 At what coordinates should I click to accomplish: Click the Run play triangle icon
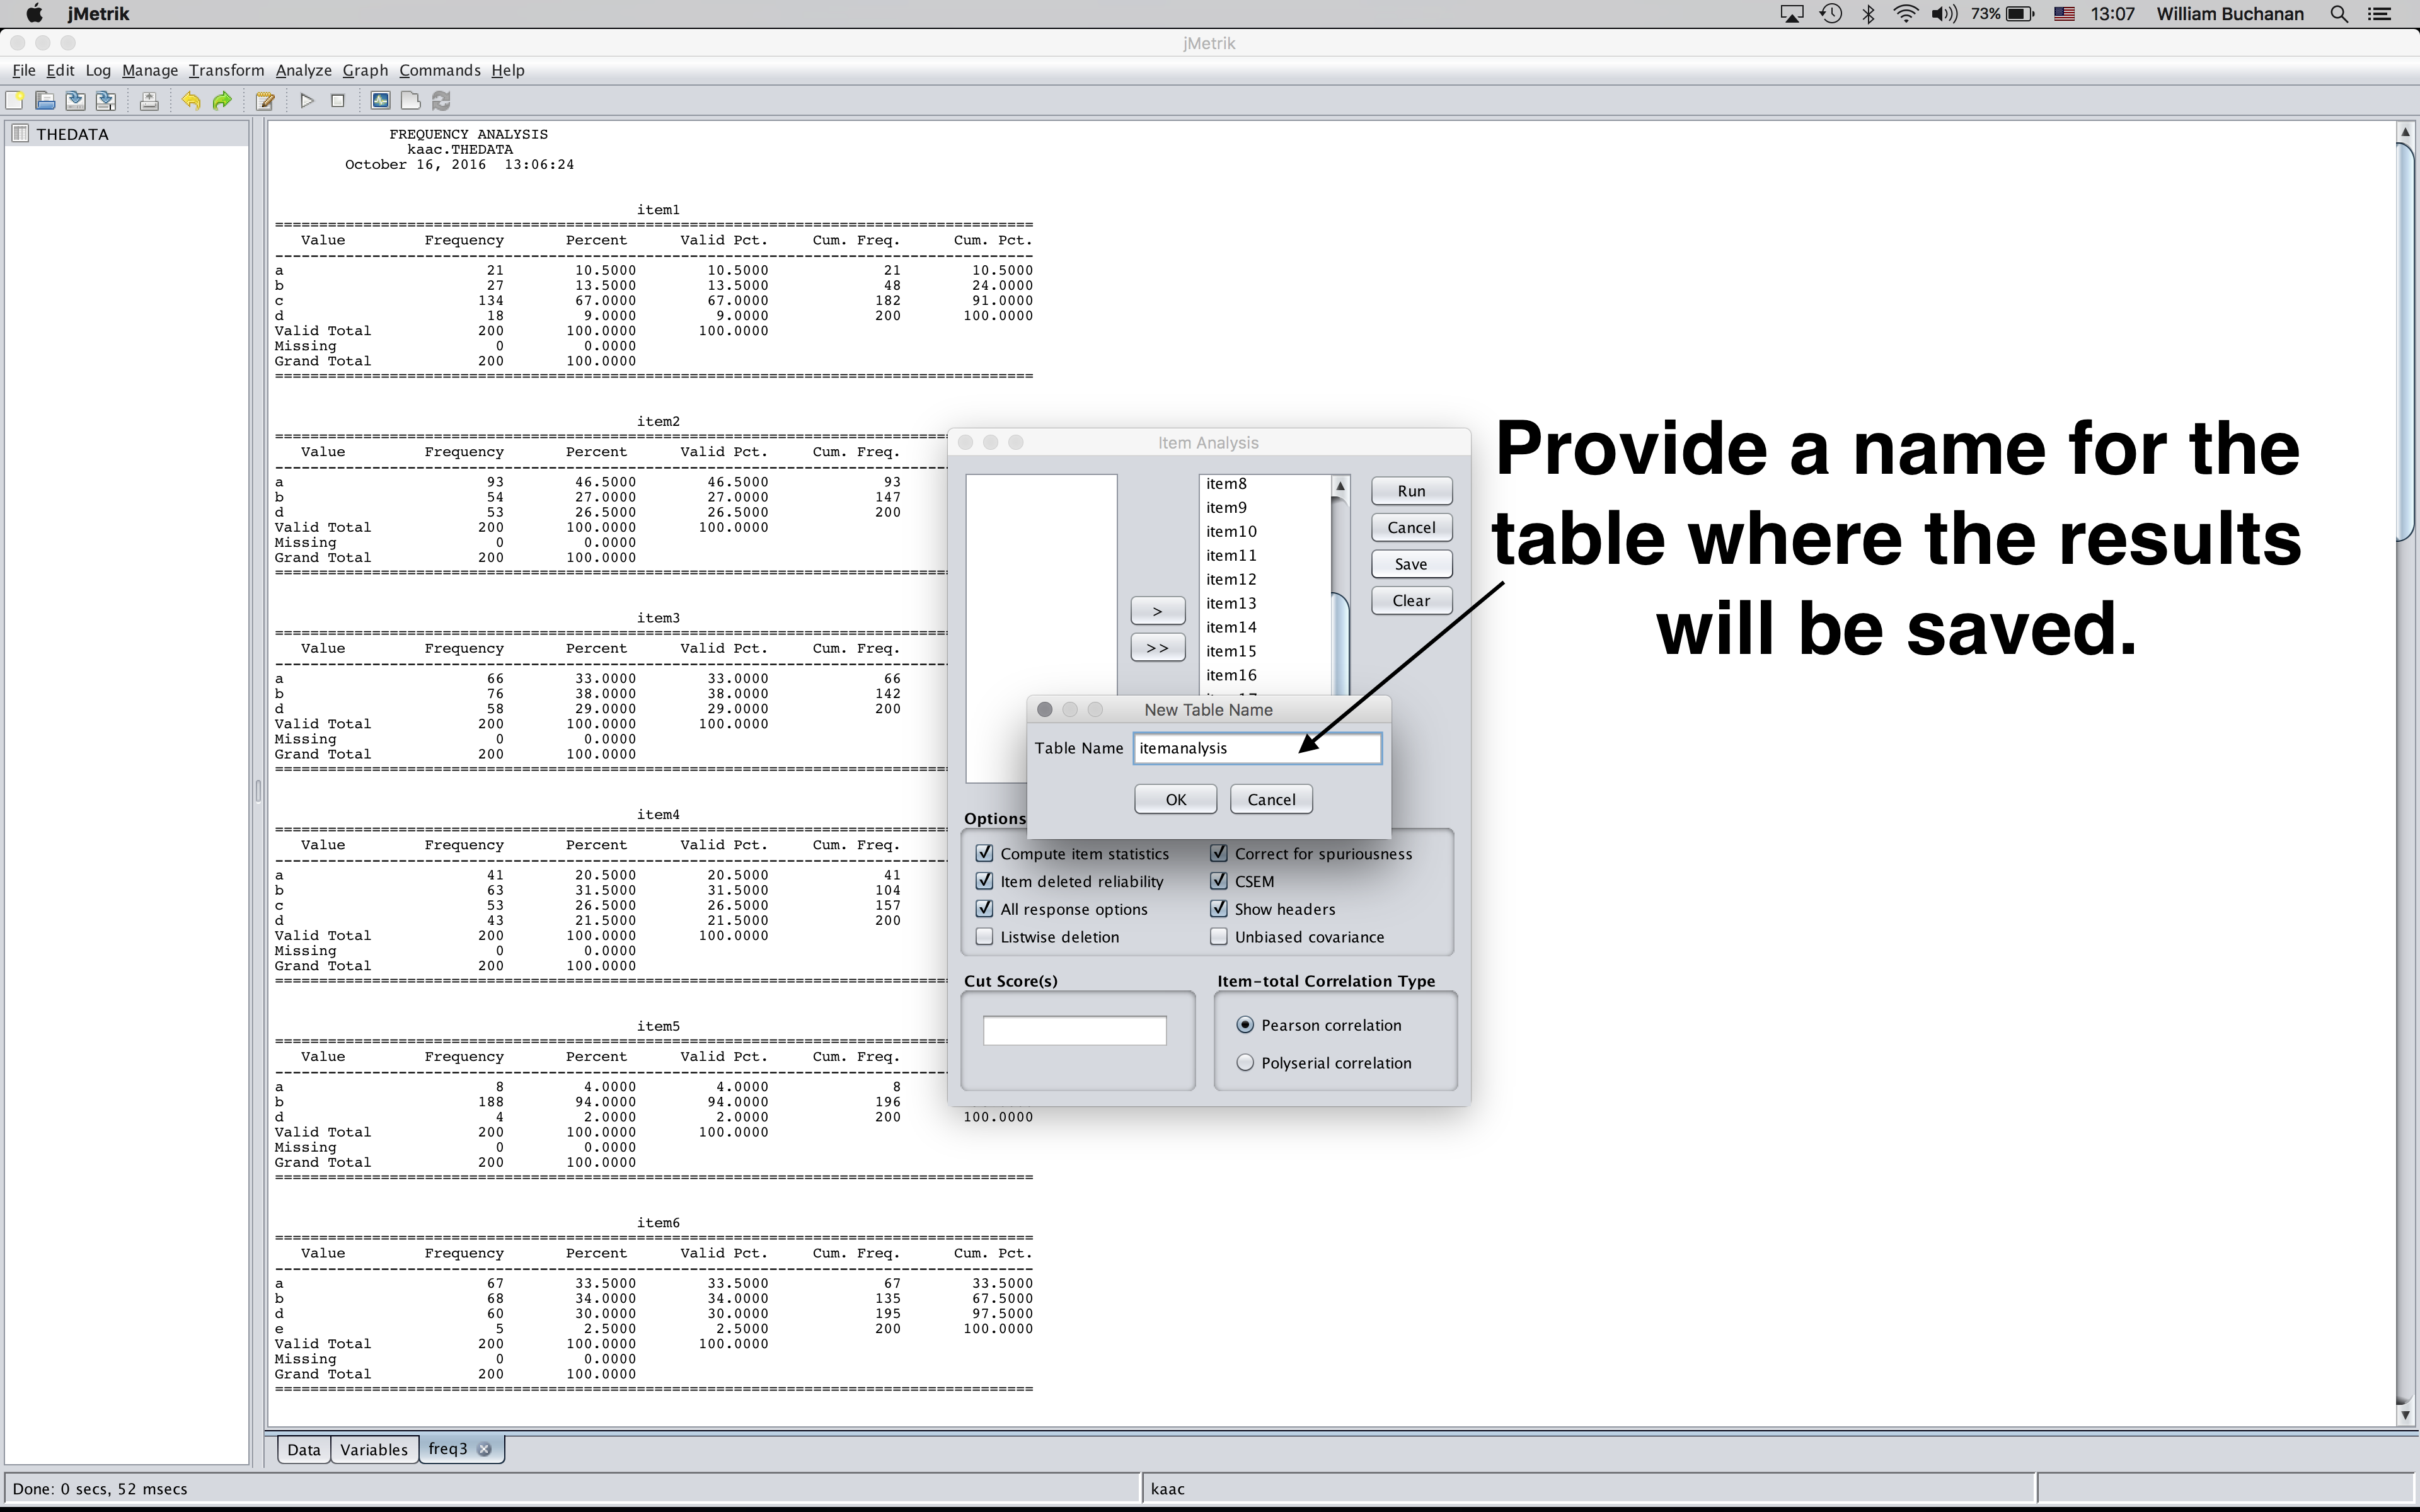tap(307, 101)
